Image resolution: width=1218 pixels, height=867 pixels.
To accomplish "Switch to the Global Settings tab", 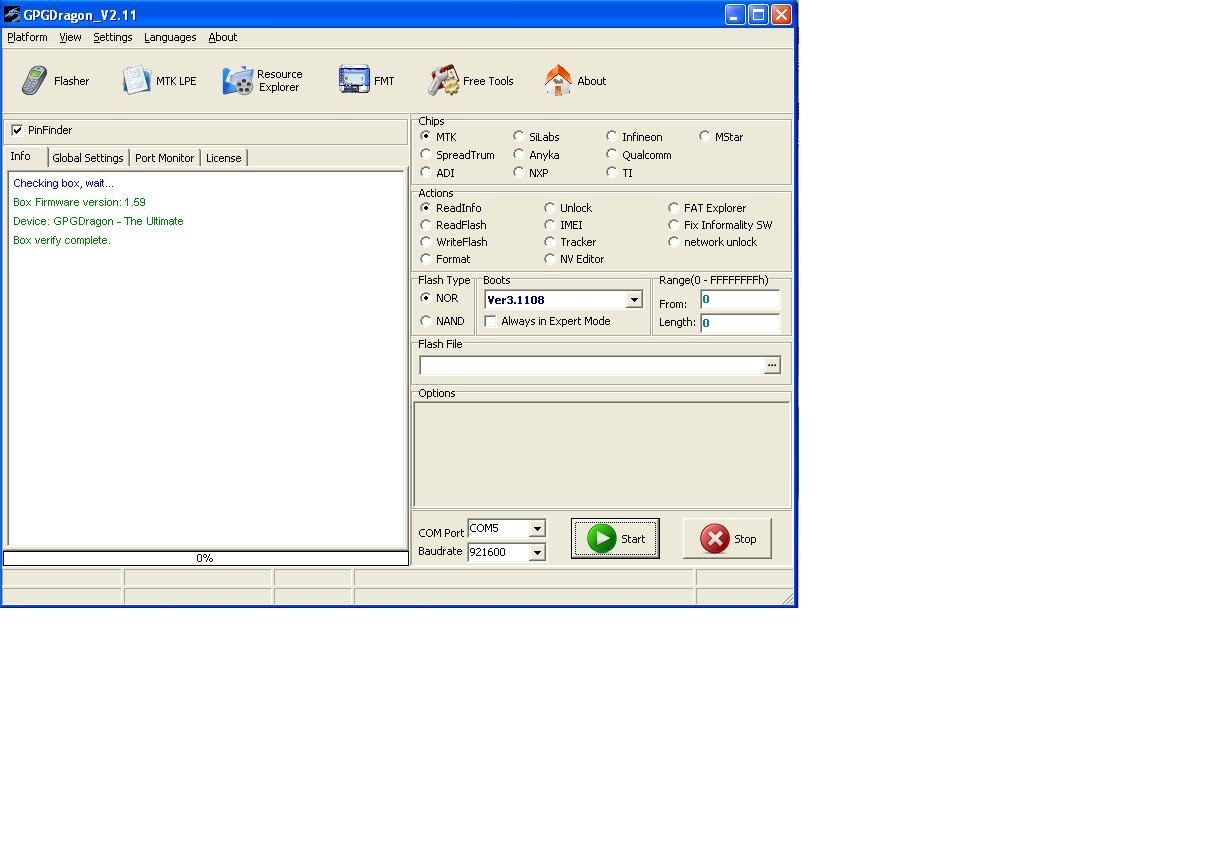I will tap(88, 158).
